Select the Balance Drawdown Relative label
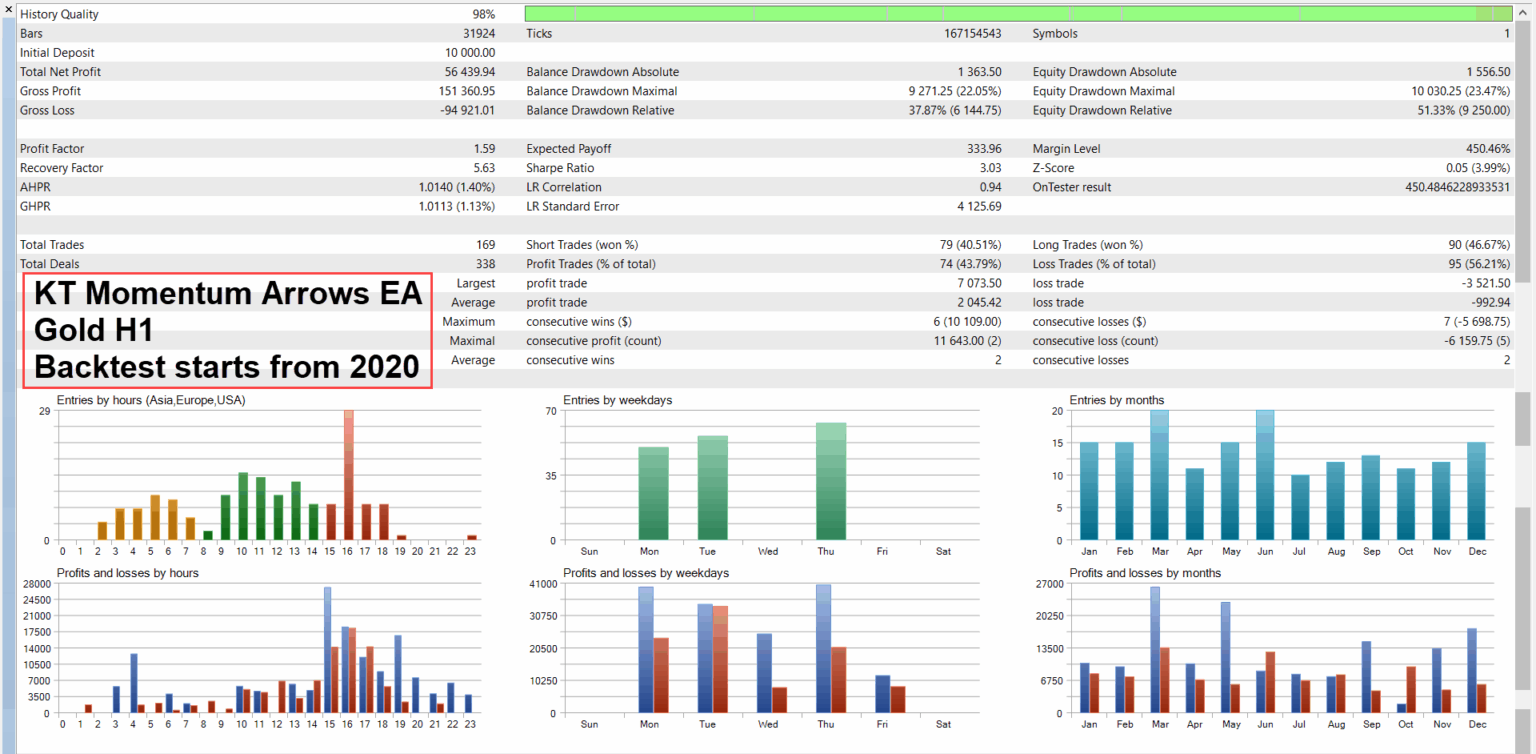This screenshot has height=754, width=1536. (x=600, y=110)
